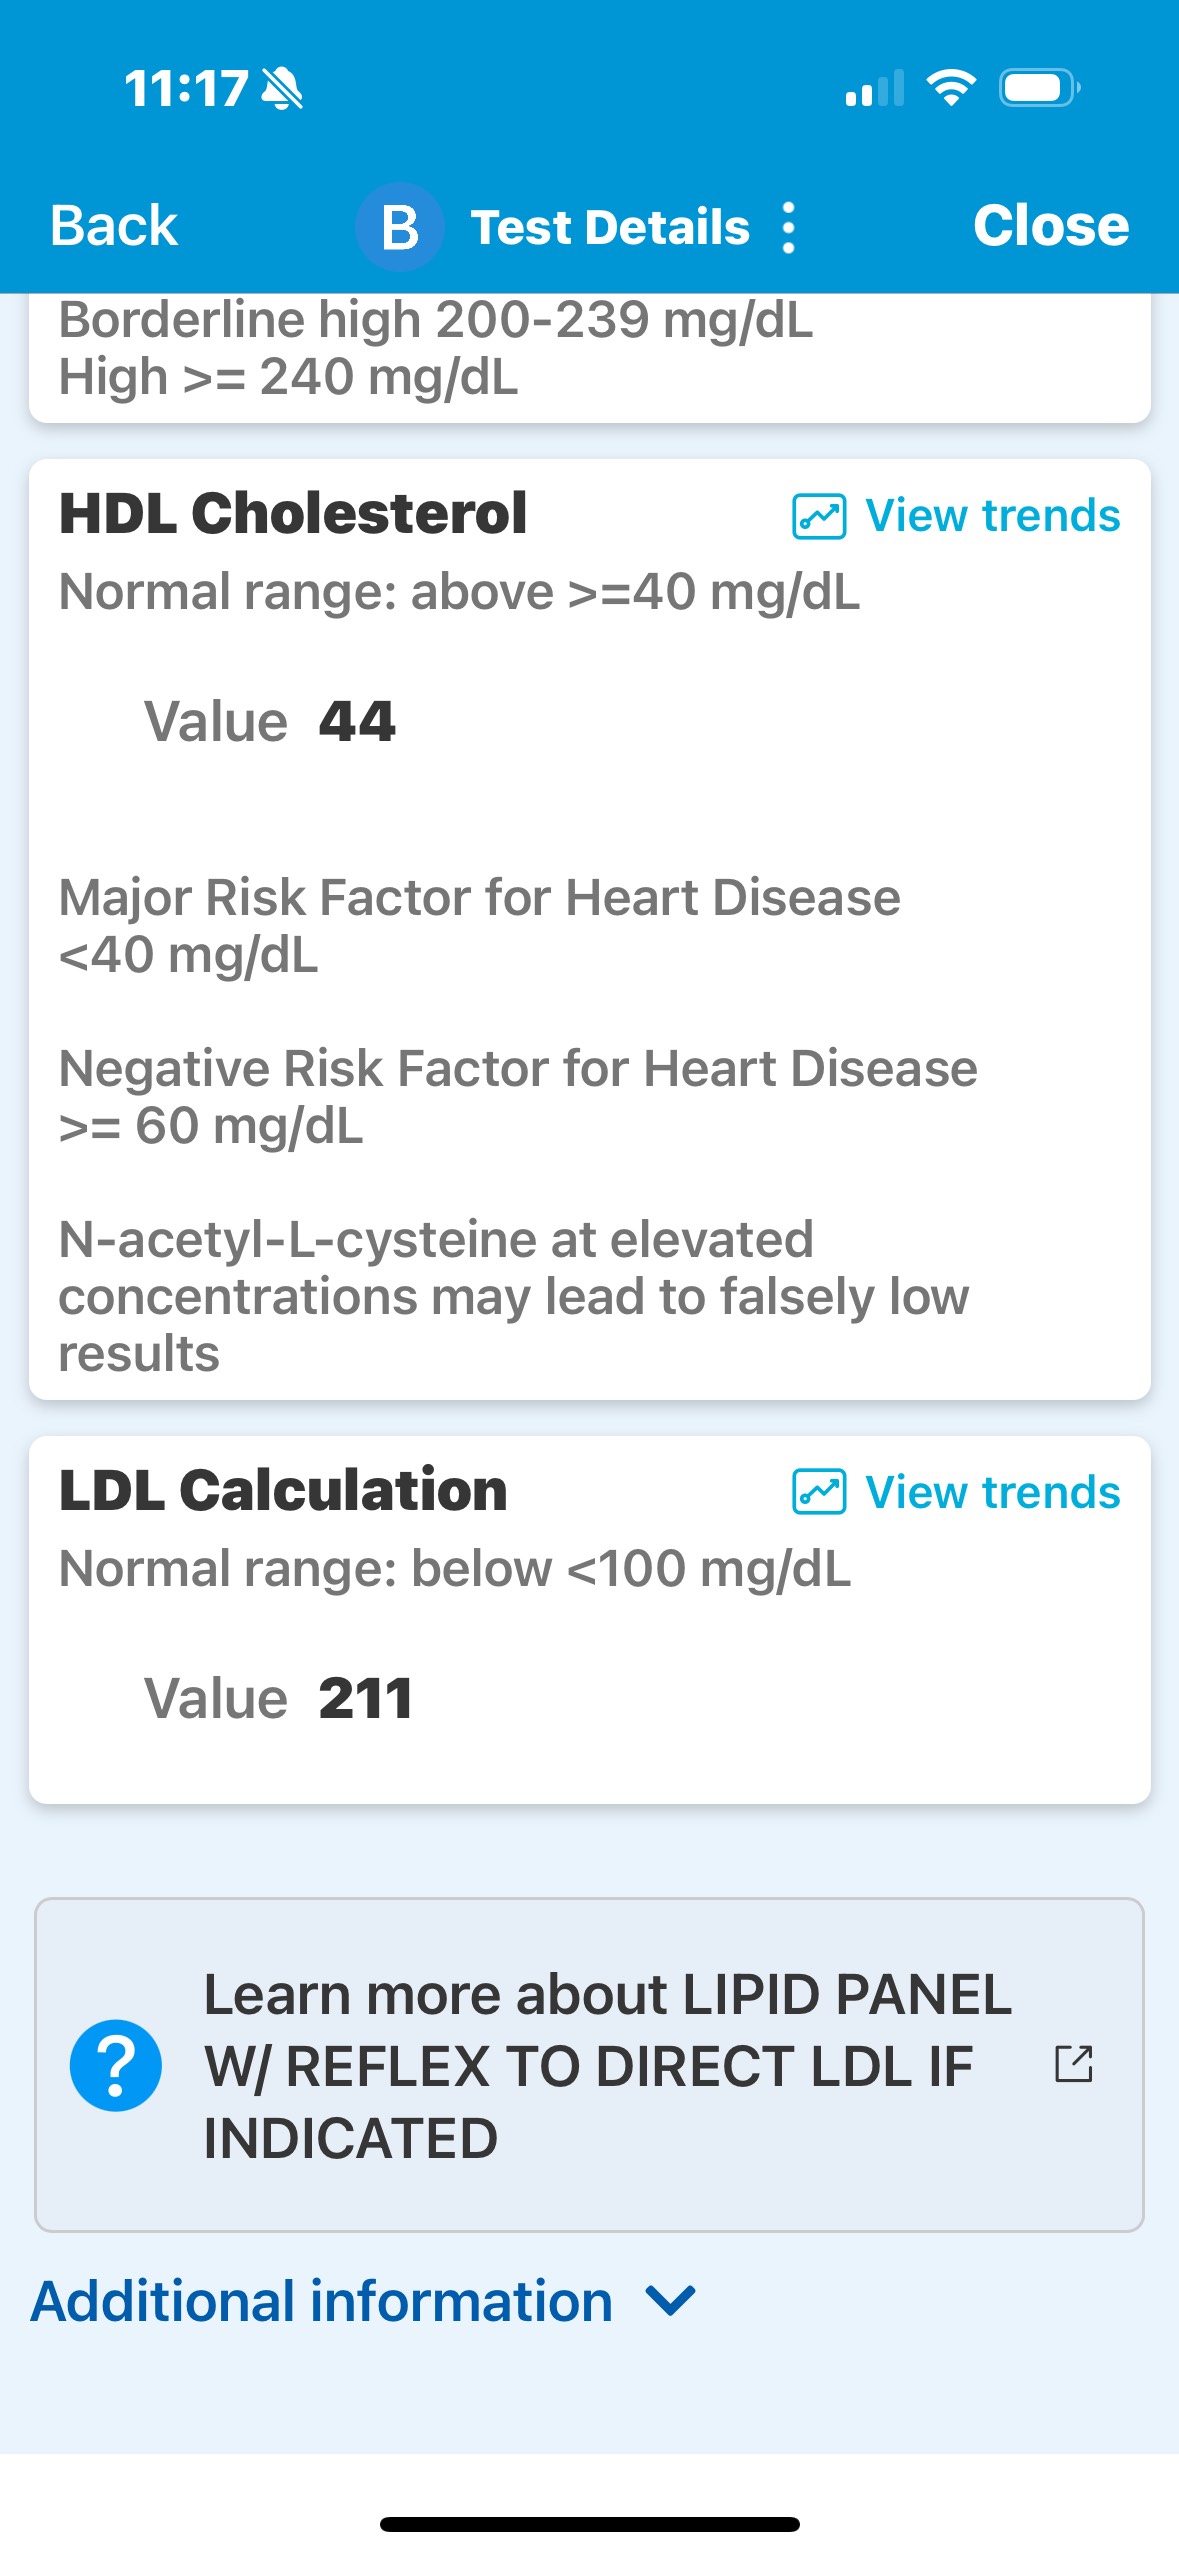Viewport: 1179px width, 2556px height.
Task: Tap the cellular signal bars icon
Action: click(874, 89)
